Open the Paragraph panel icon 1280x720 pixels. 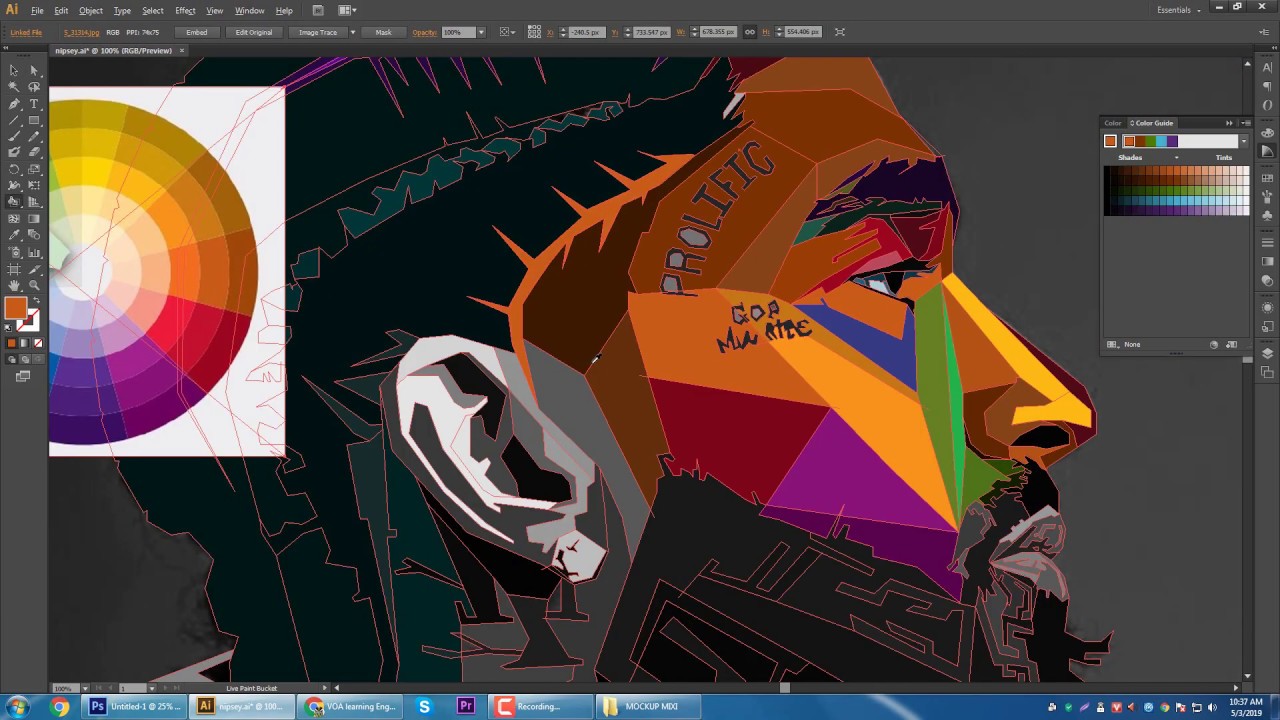coord(1267,87)
